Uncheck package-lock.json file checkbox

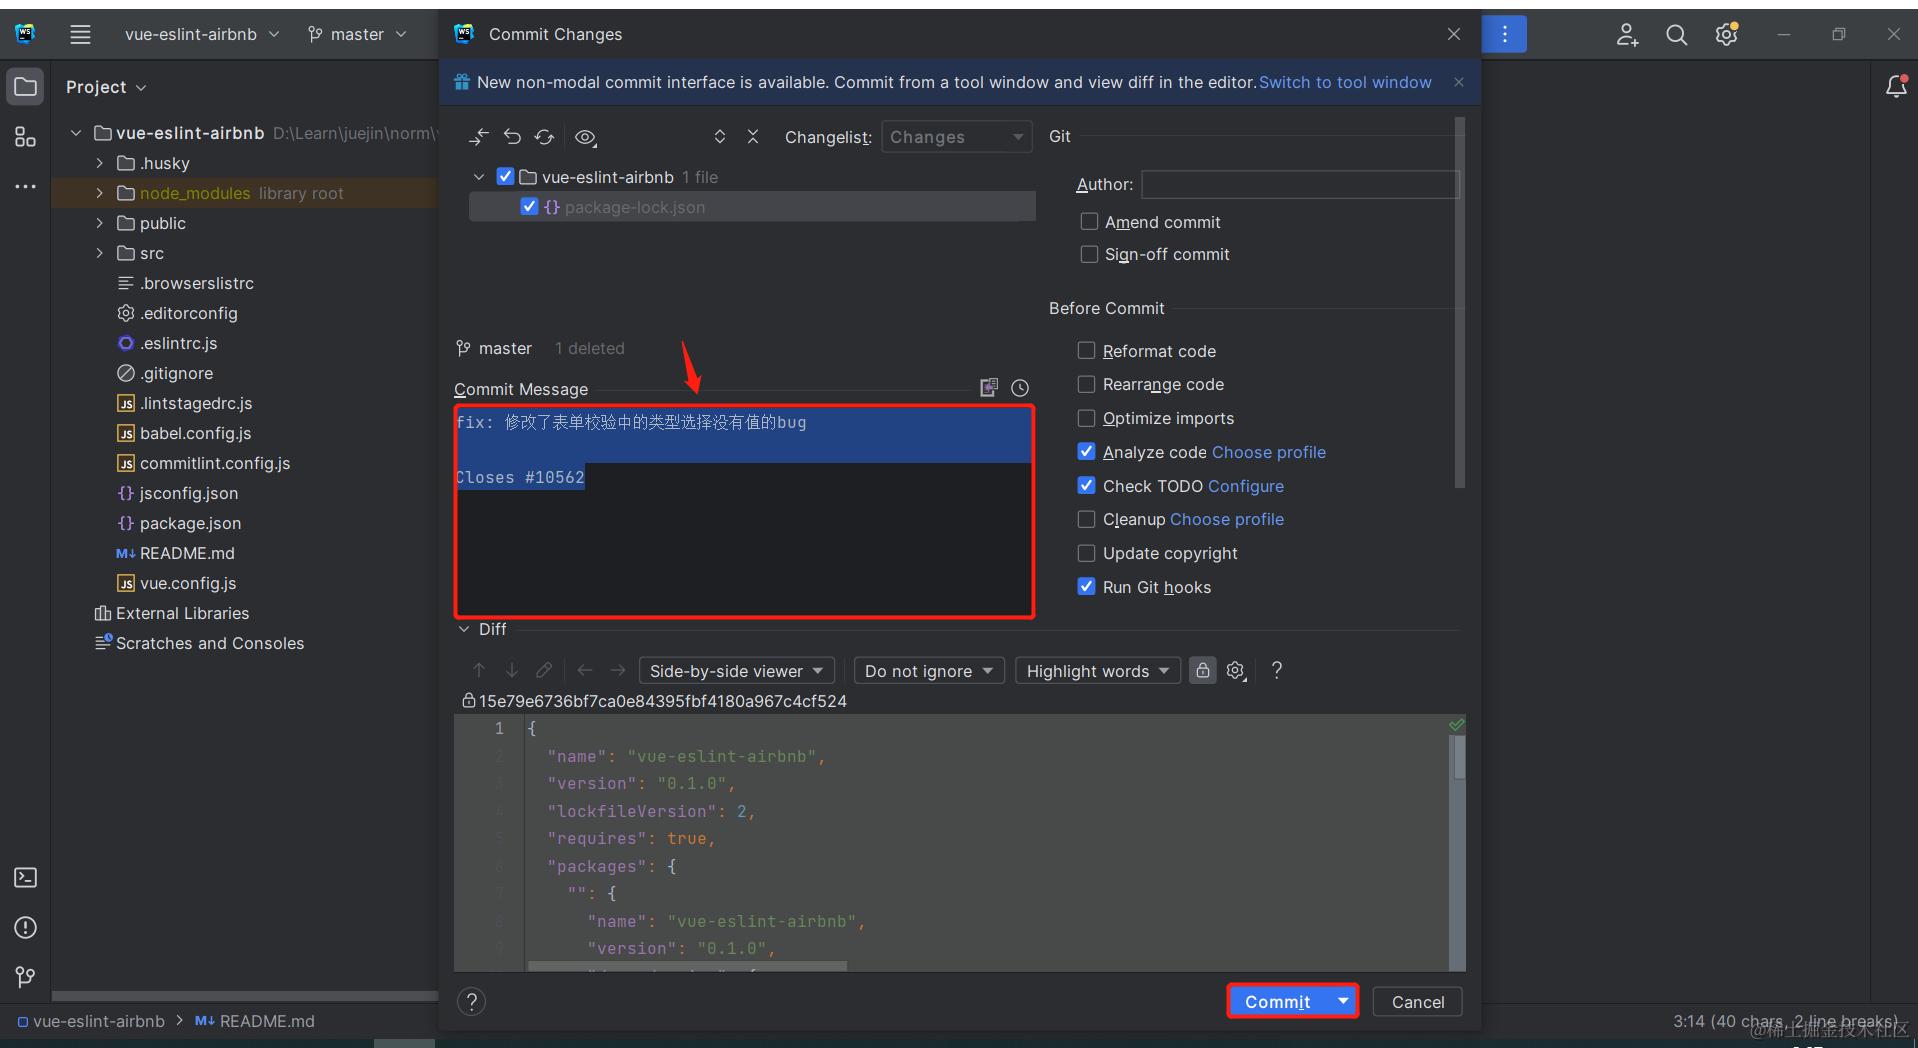(x=529, y=207)
